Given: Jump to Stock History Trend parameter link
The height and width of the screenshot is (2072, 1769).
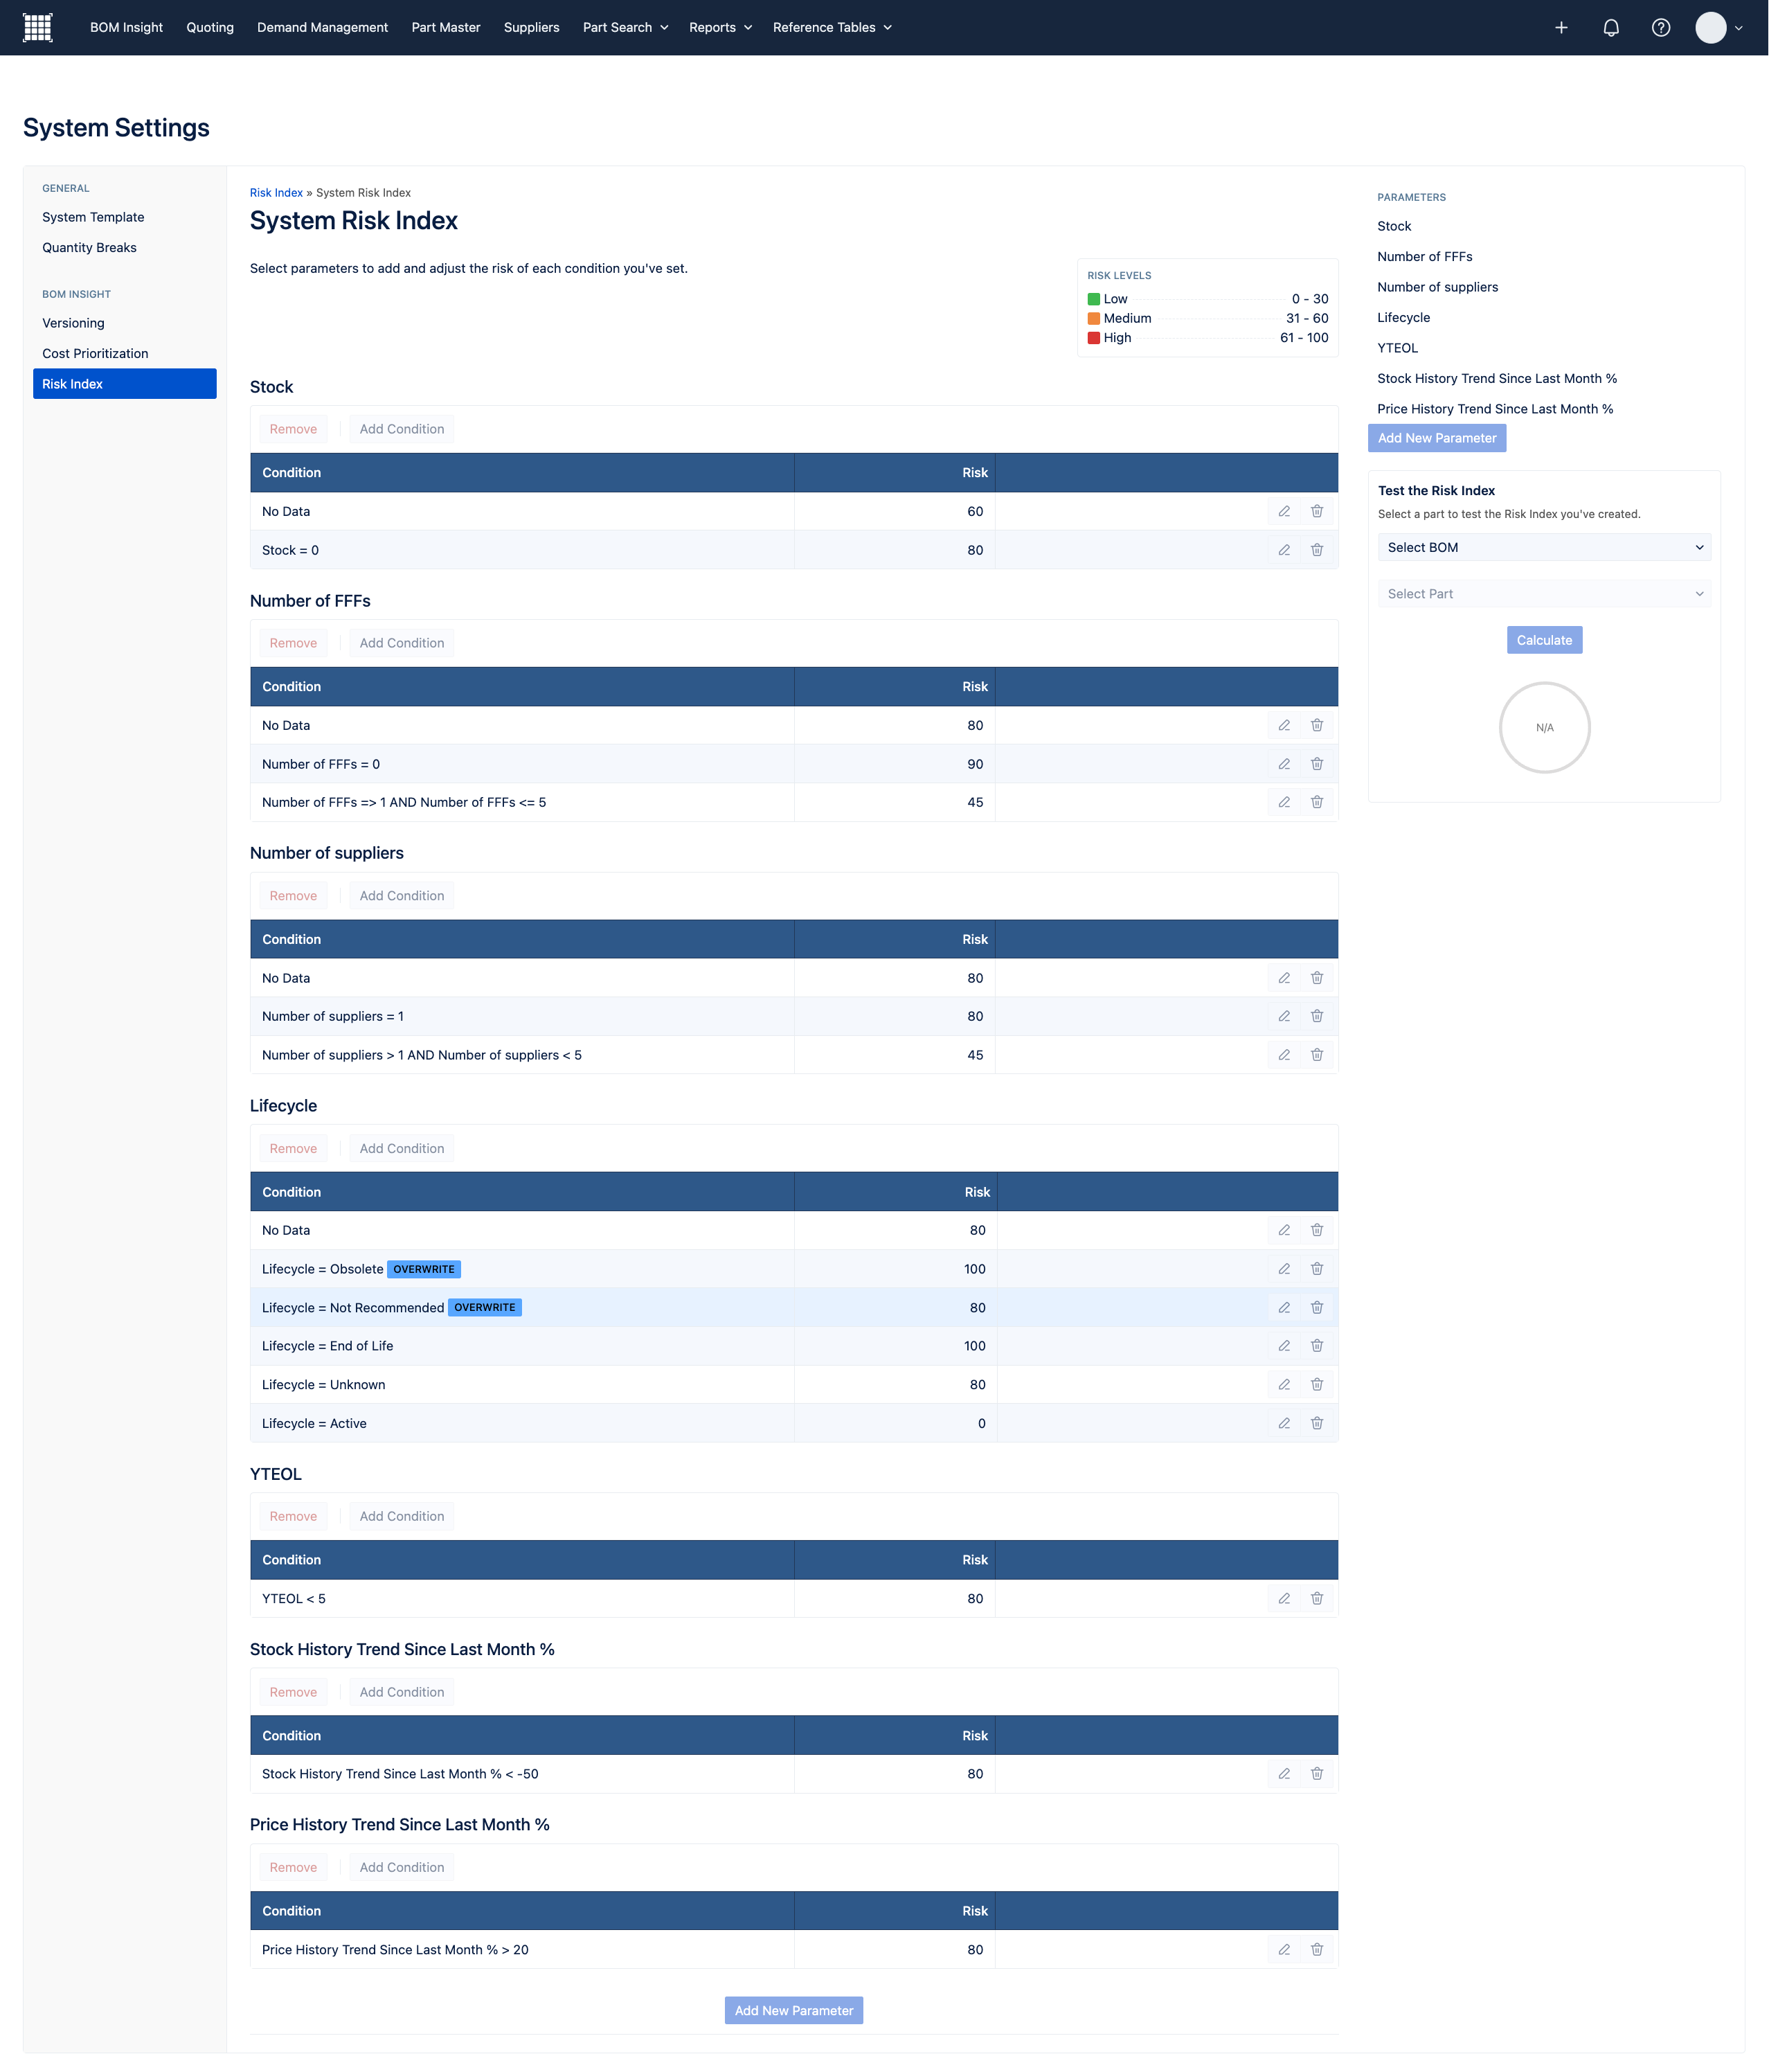Looking at the screenshot, I should click(x=1497, y=379).
